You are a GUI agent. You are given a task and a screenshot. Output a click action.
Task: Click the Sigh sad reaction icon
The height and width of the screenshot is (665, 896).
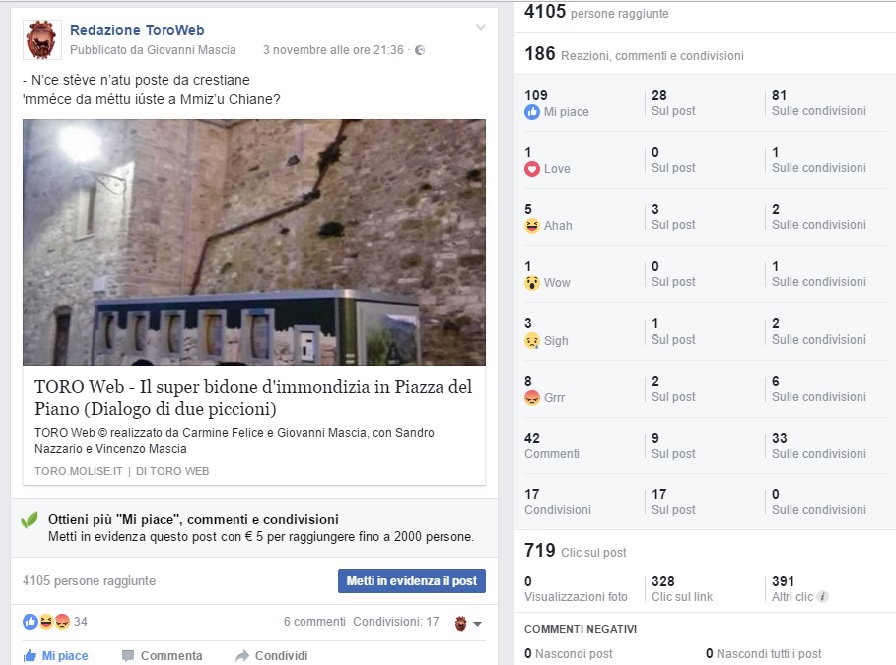[531, 341]
